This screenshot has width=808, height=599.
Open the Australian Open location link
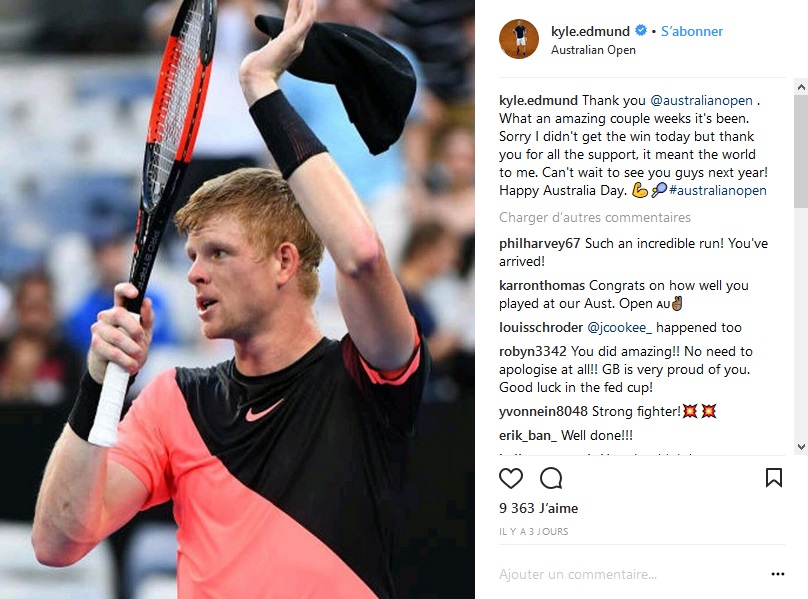[593, 50]
